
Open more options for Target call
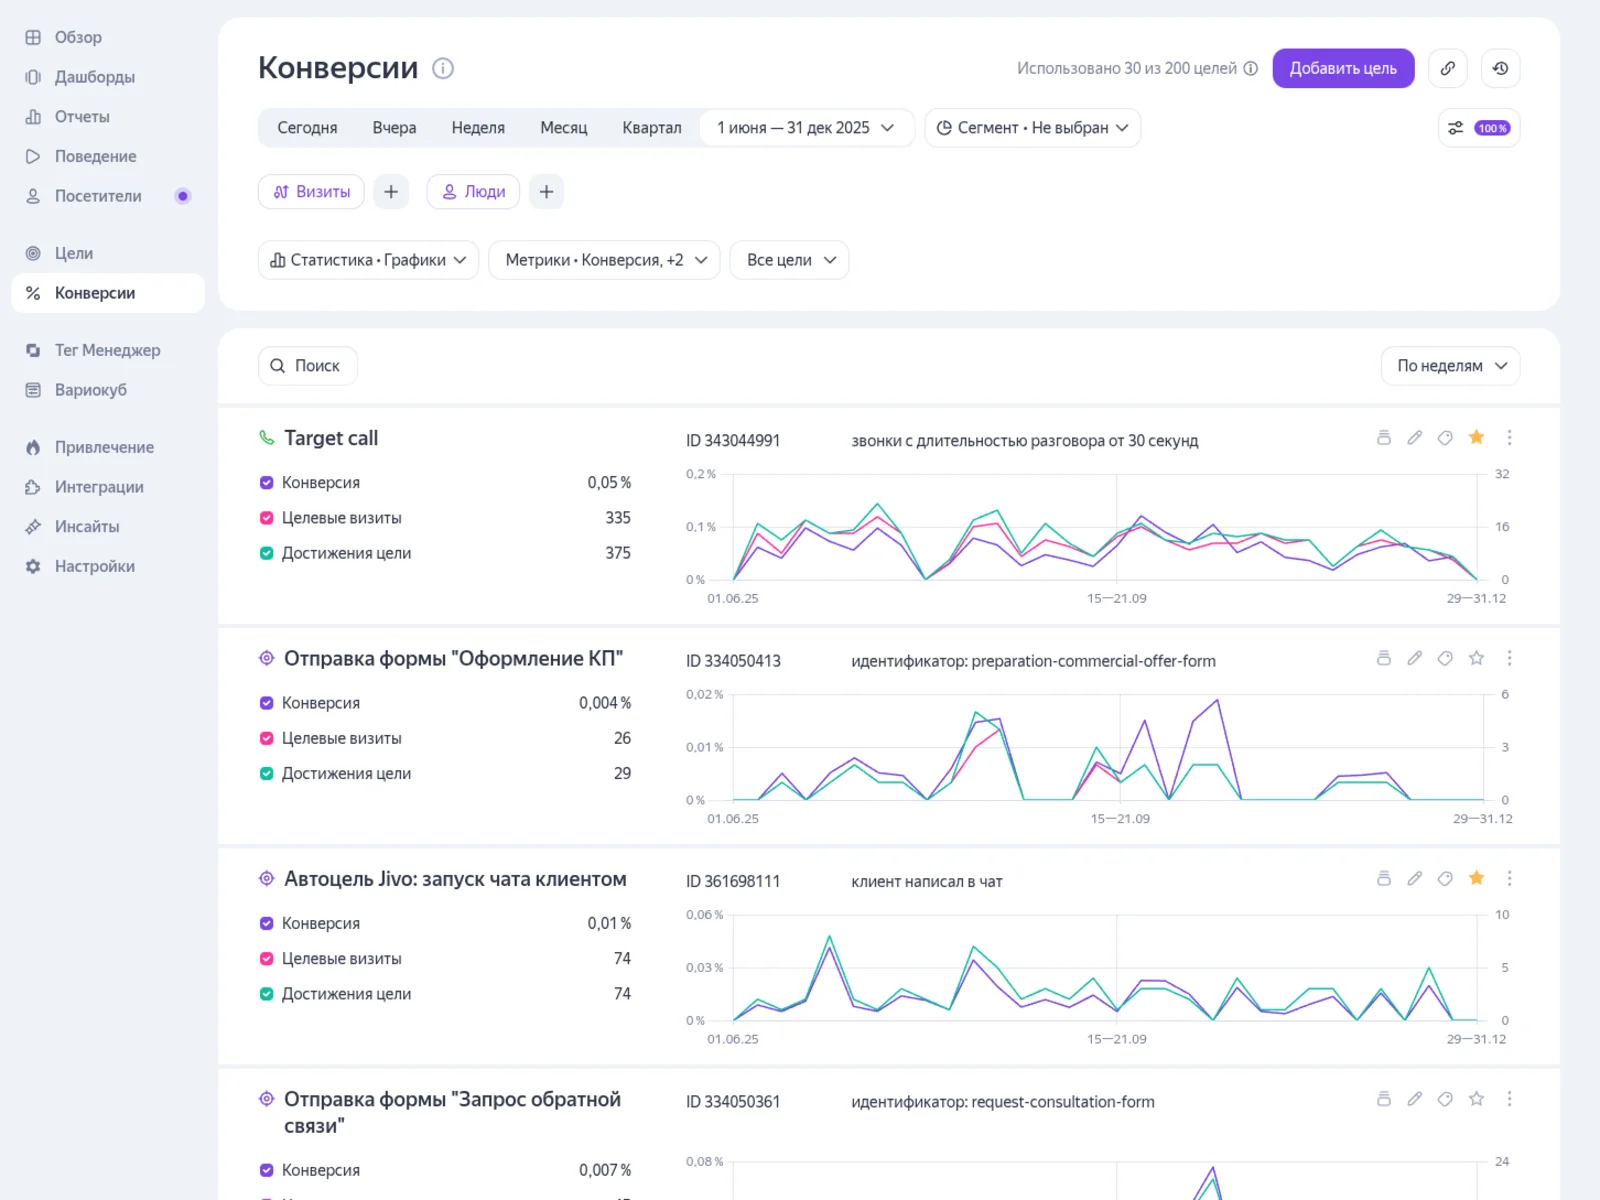(x=1510, y=438)
